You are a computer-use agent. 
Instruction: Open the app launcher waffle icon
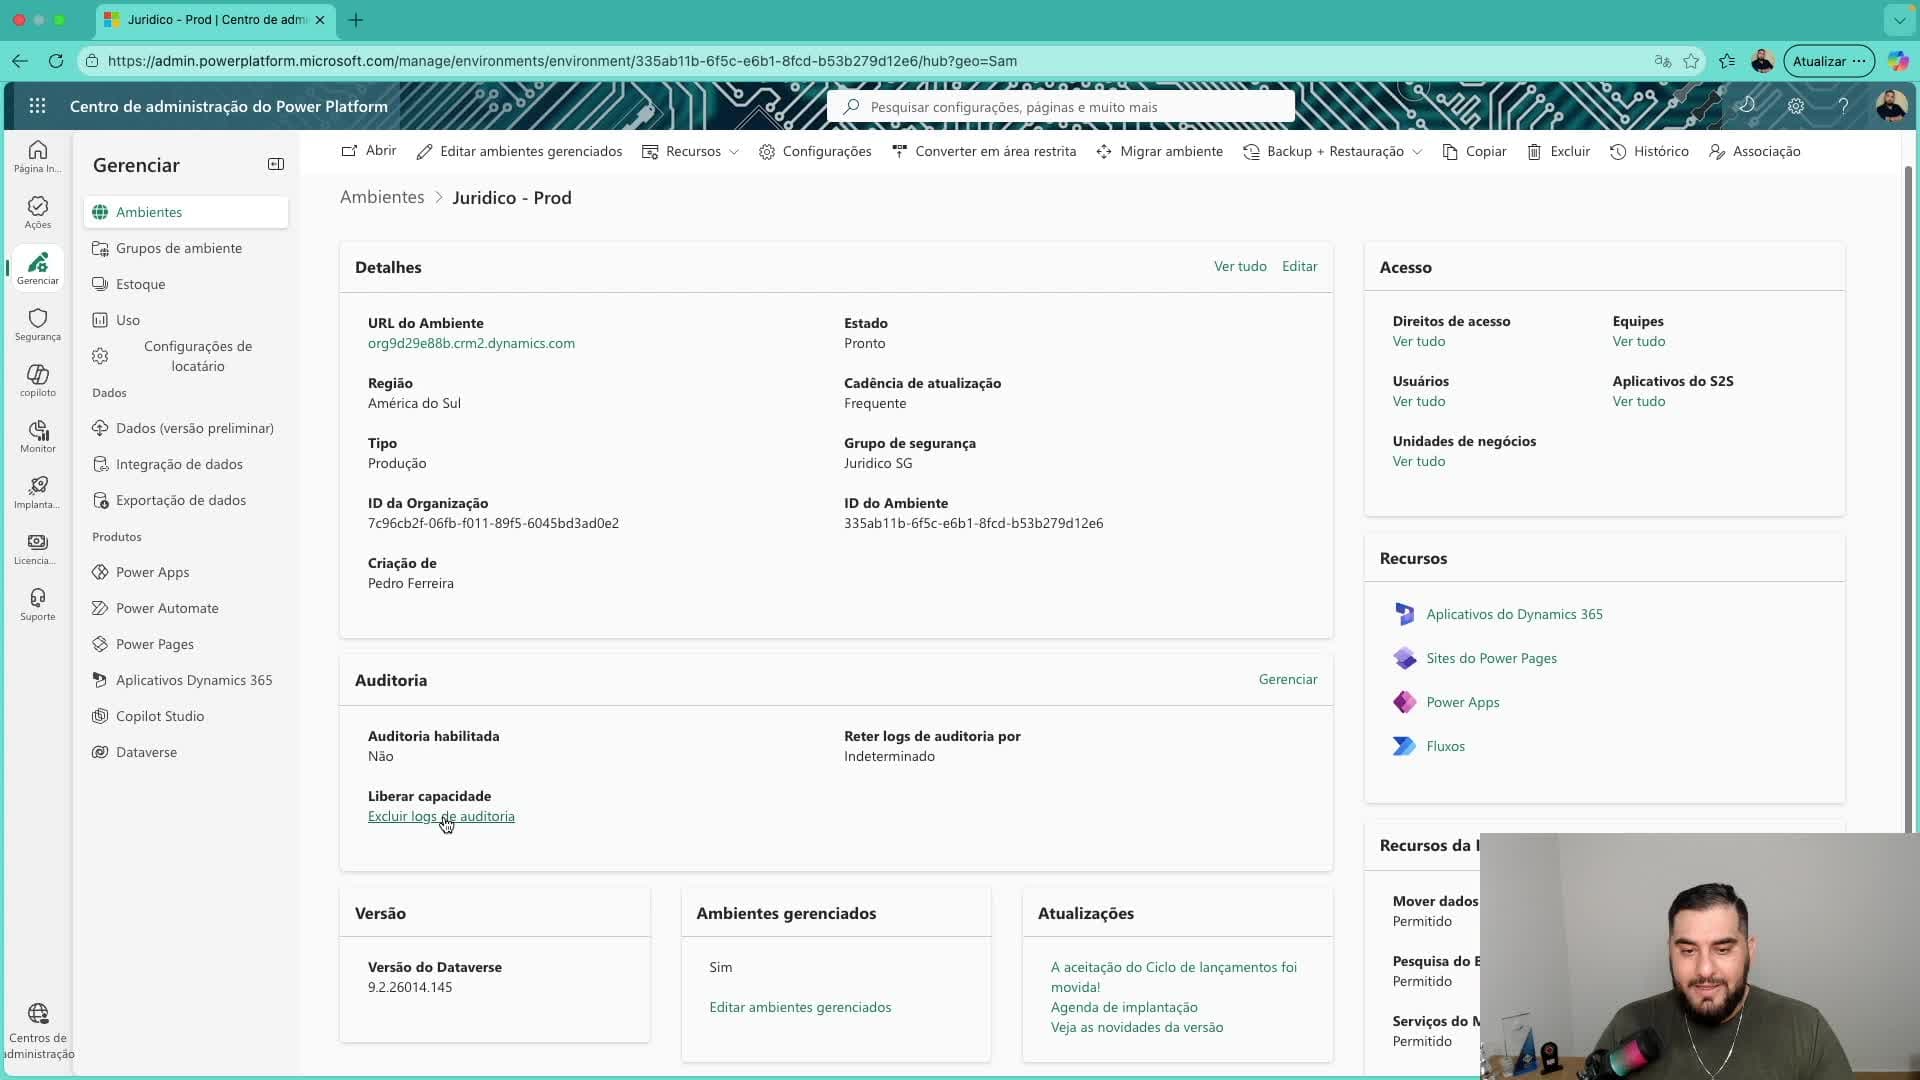[37, 106]
